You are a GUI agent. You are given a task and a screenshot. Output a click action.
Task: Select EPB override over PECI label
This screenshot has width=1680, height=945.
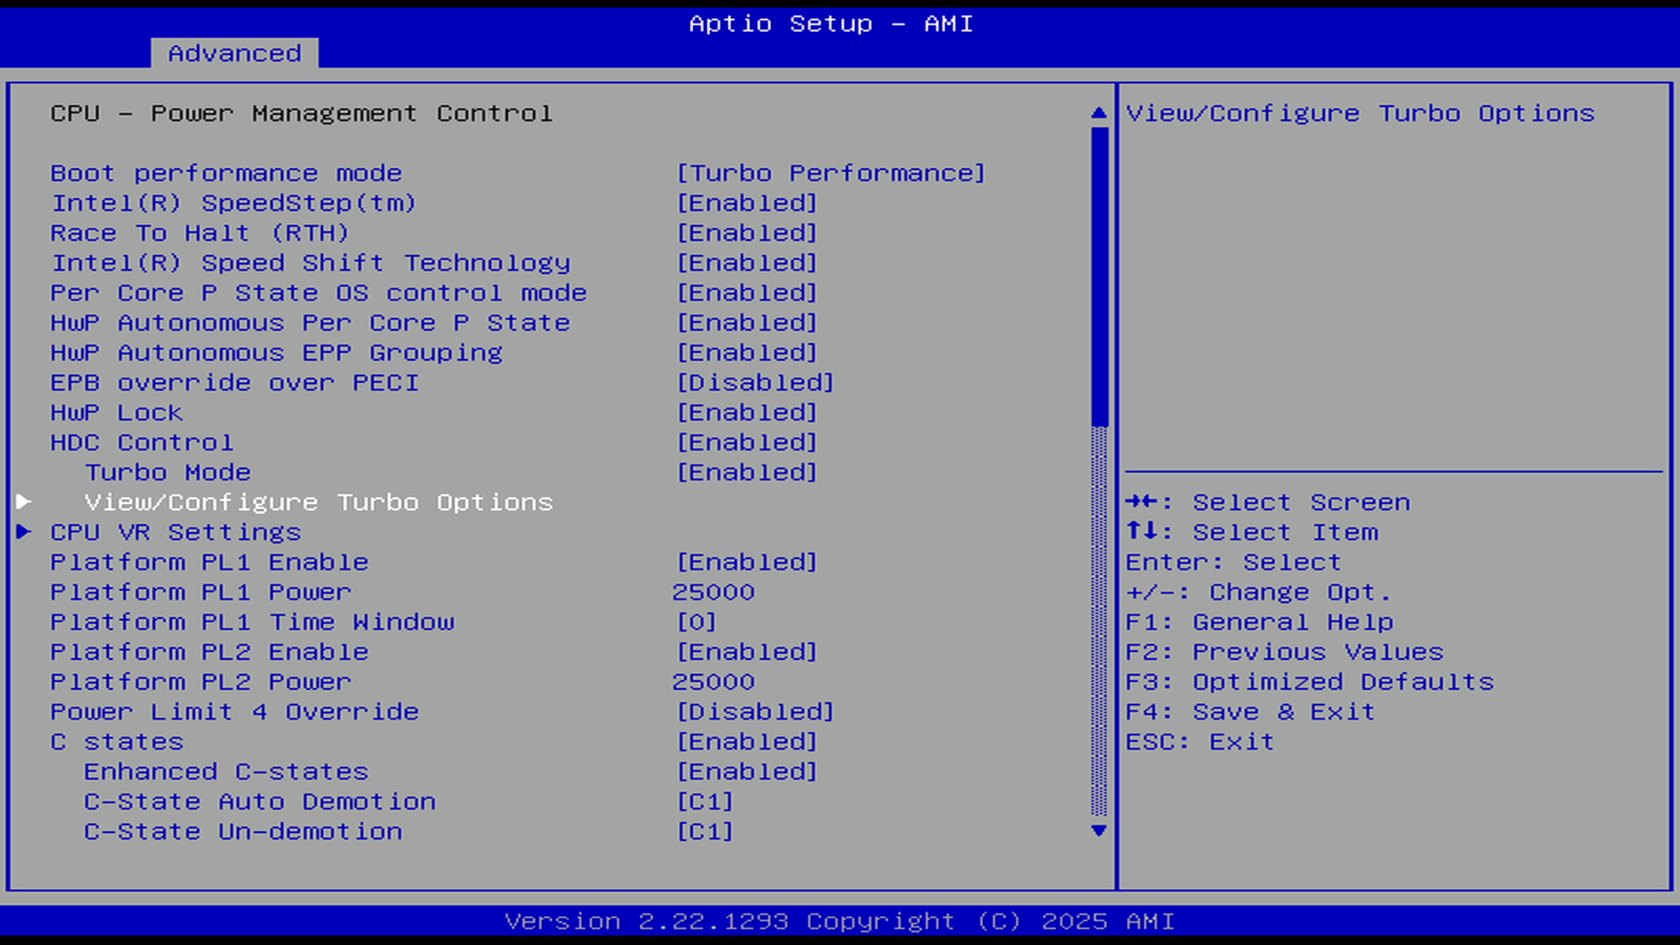[234, 383]
